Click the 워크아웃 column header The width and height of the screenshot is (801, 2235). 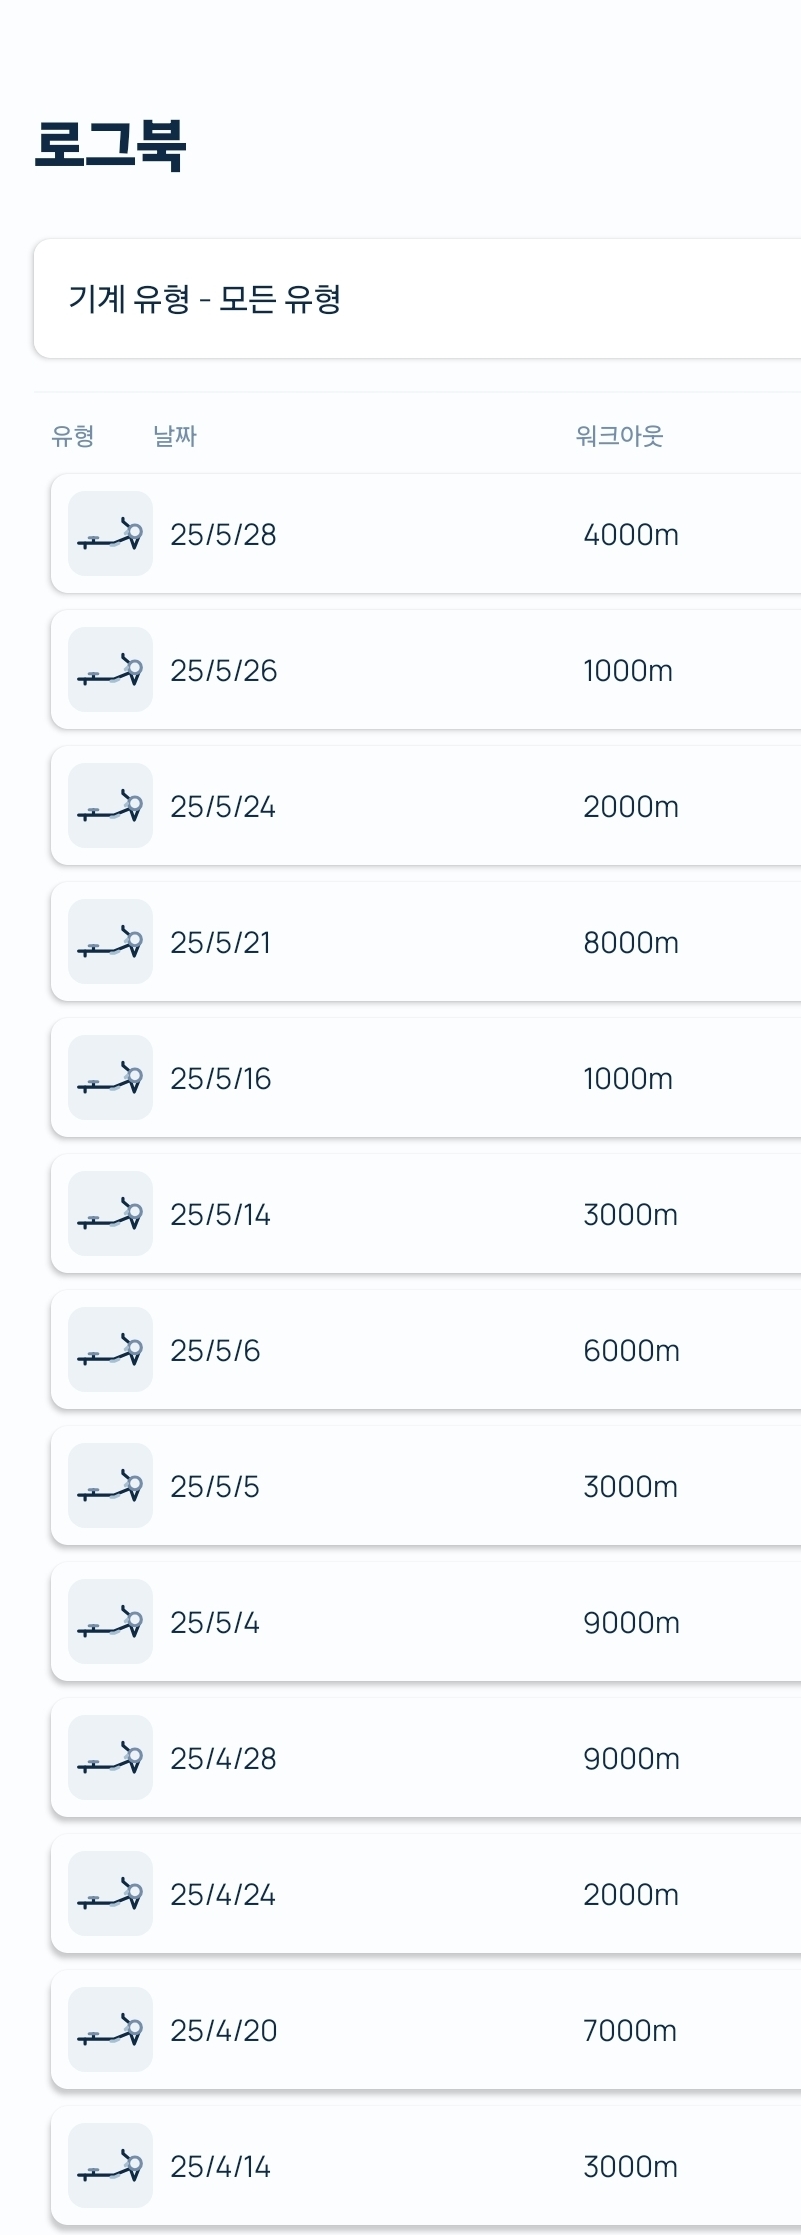tap(619, 436)
